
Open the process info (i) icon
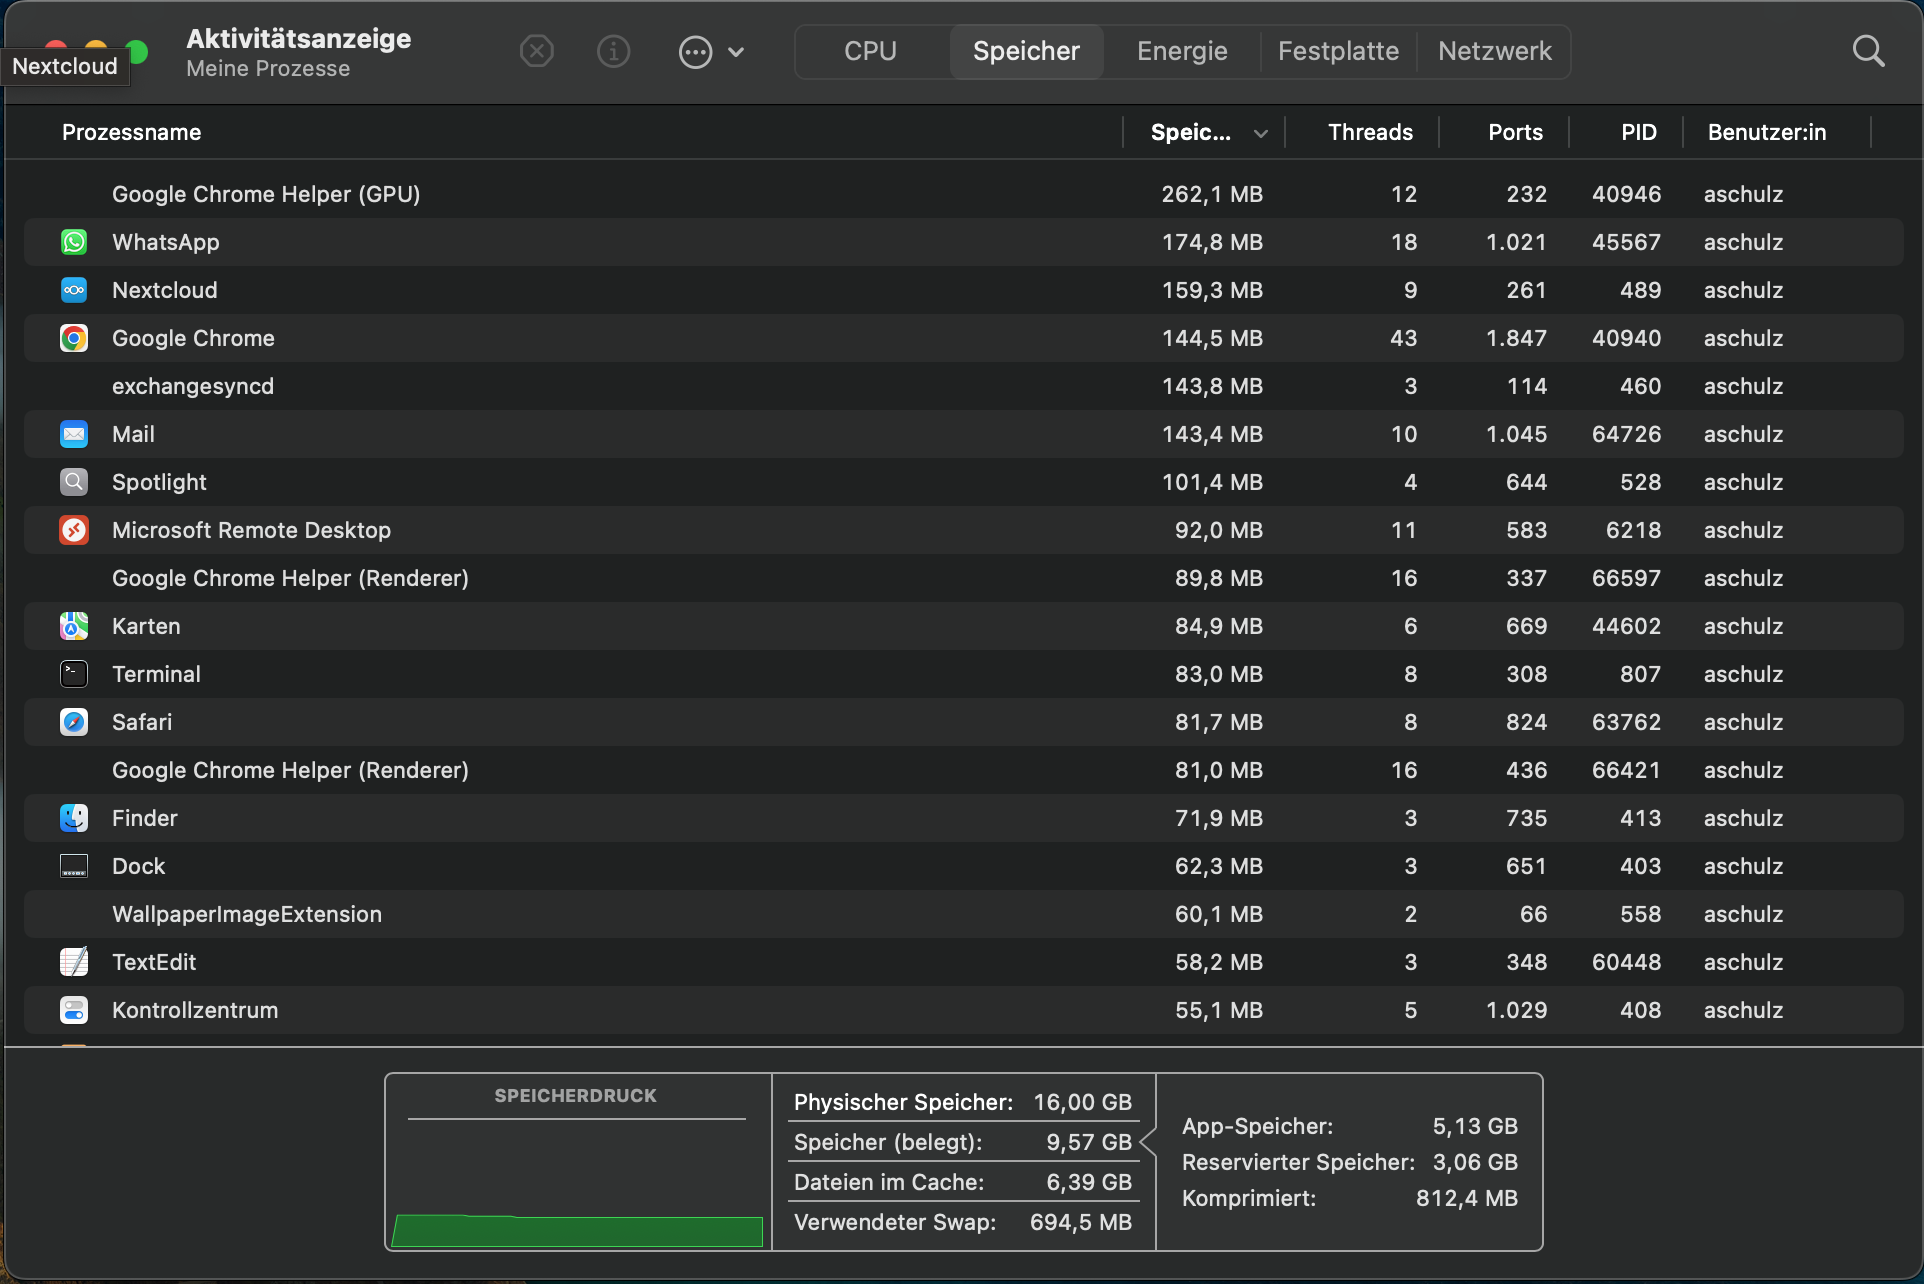(613, 51)
